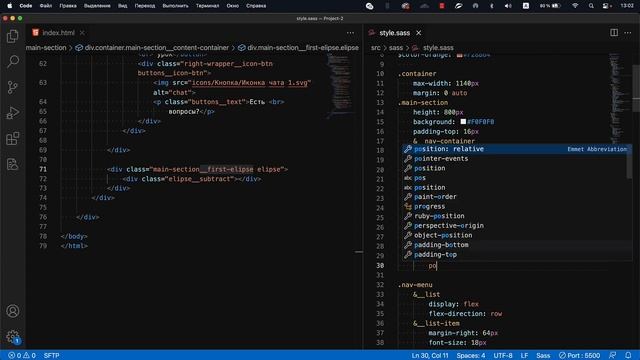Change language mode via Sass status item
The image size is (640, 360).
[x=543, y=356]
